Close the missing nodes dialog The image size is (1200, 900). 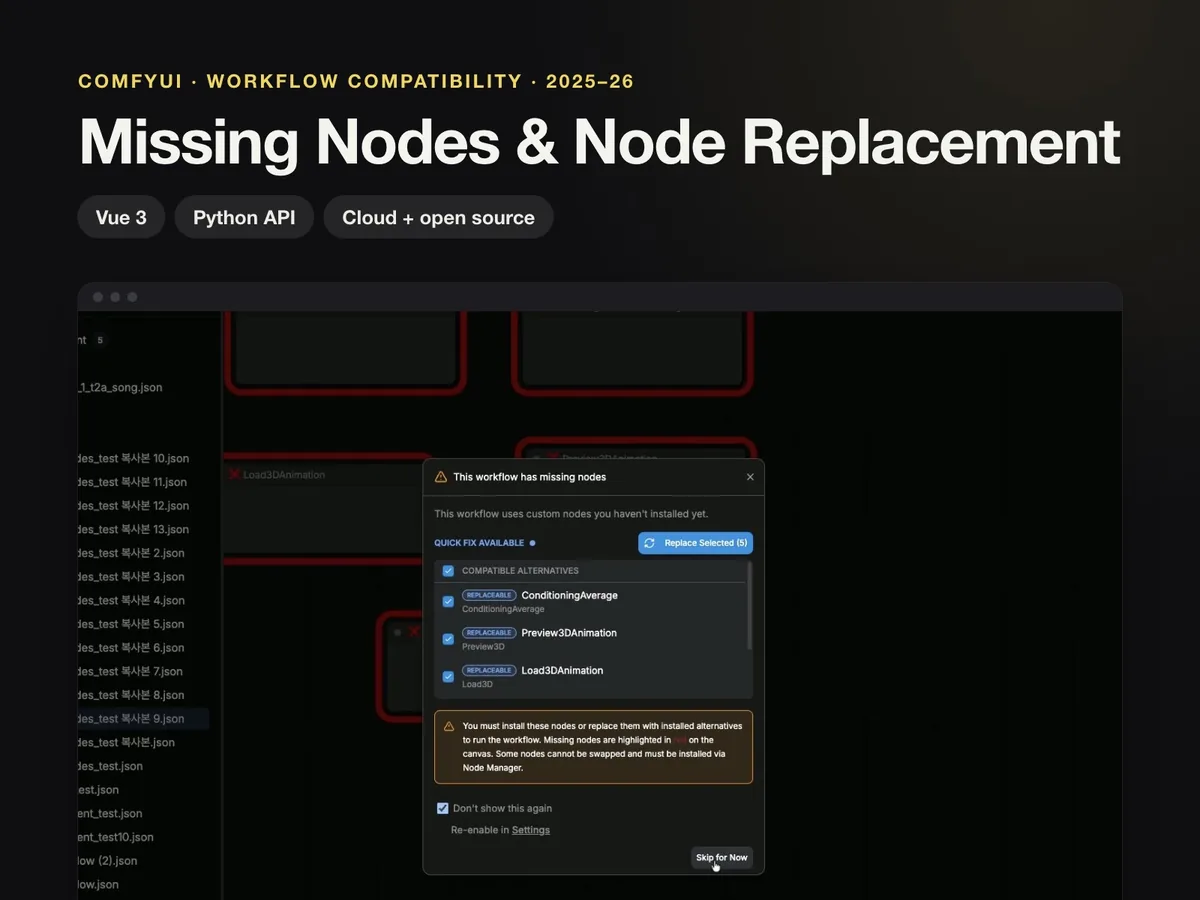(x=750, y=477)
